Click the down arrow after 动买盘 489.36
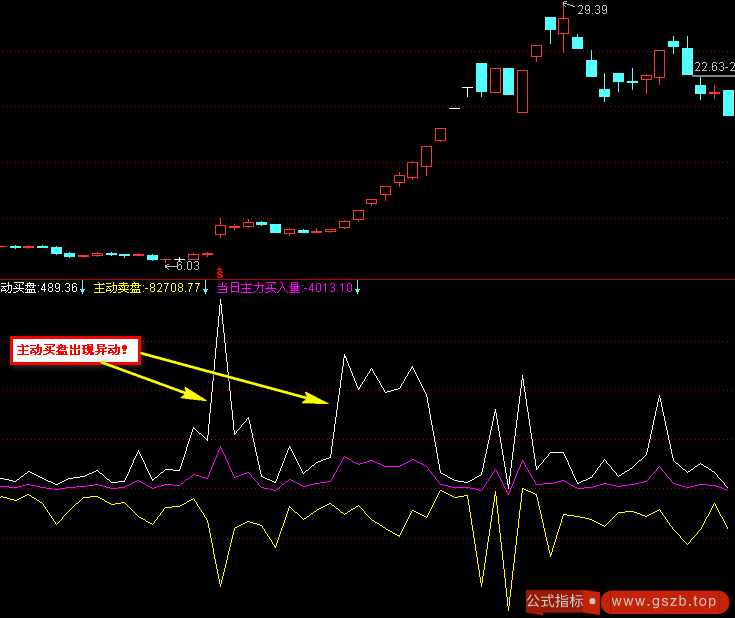 click(x=83, y=288)
